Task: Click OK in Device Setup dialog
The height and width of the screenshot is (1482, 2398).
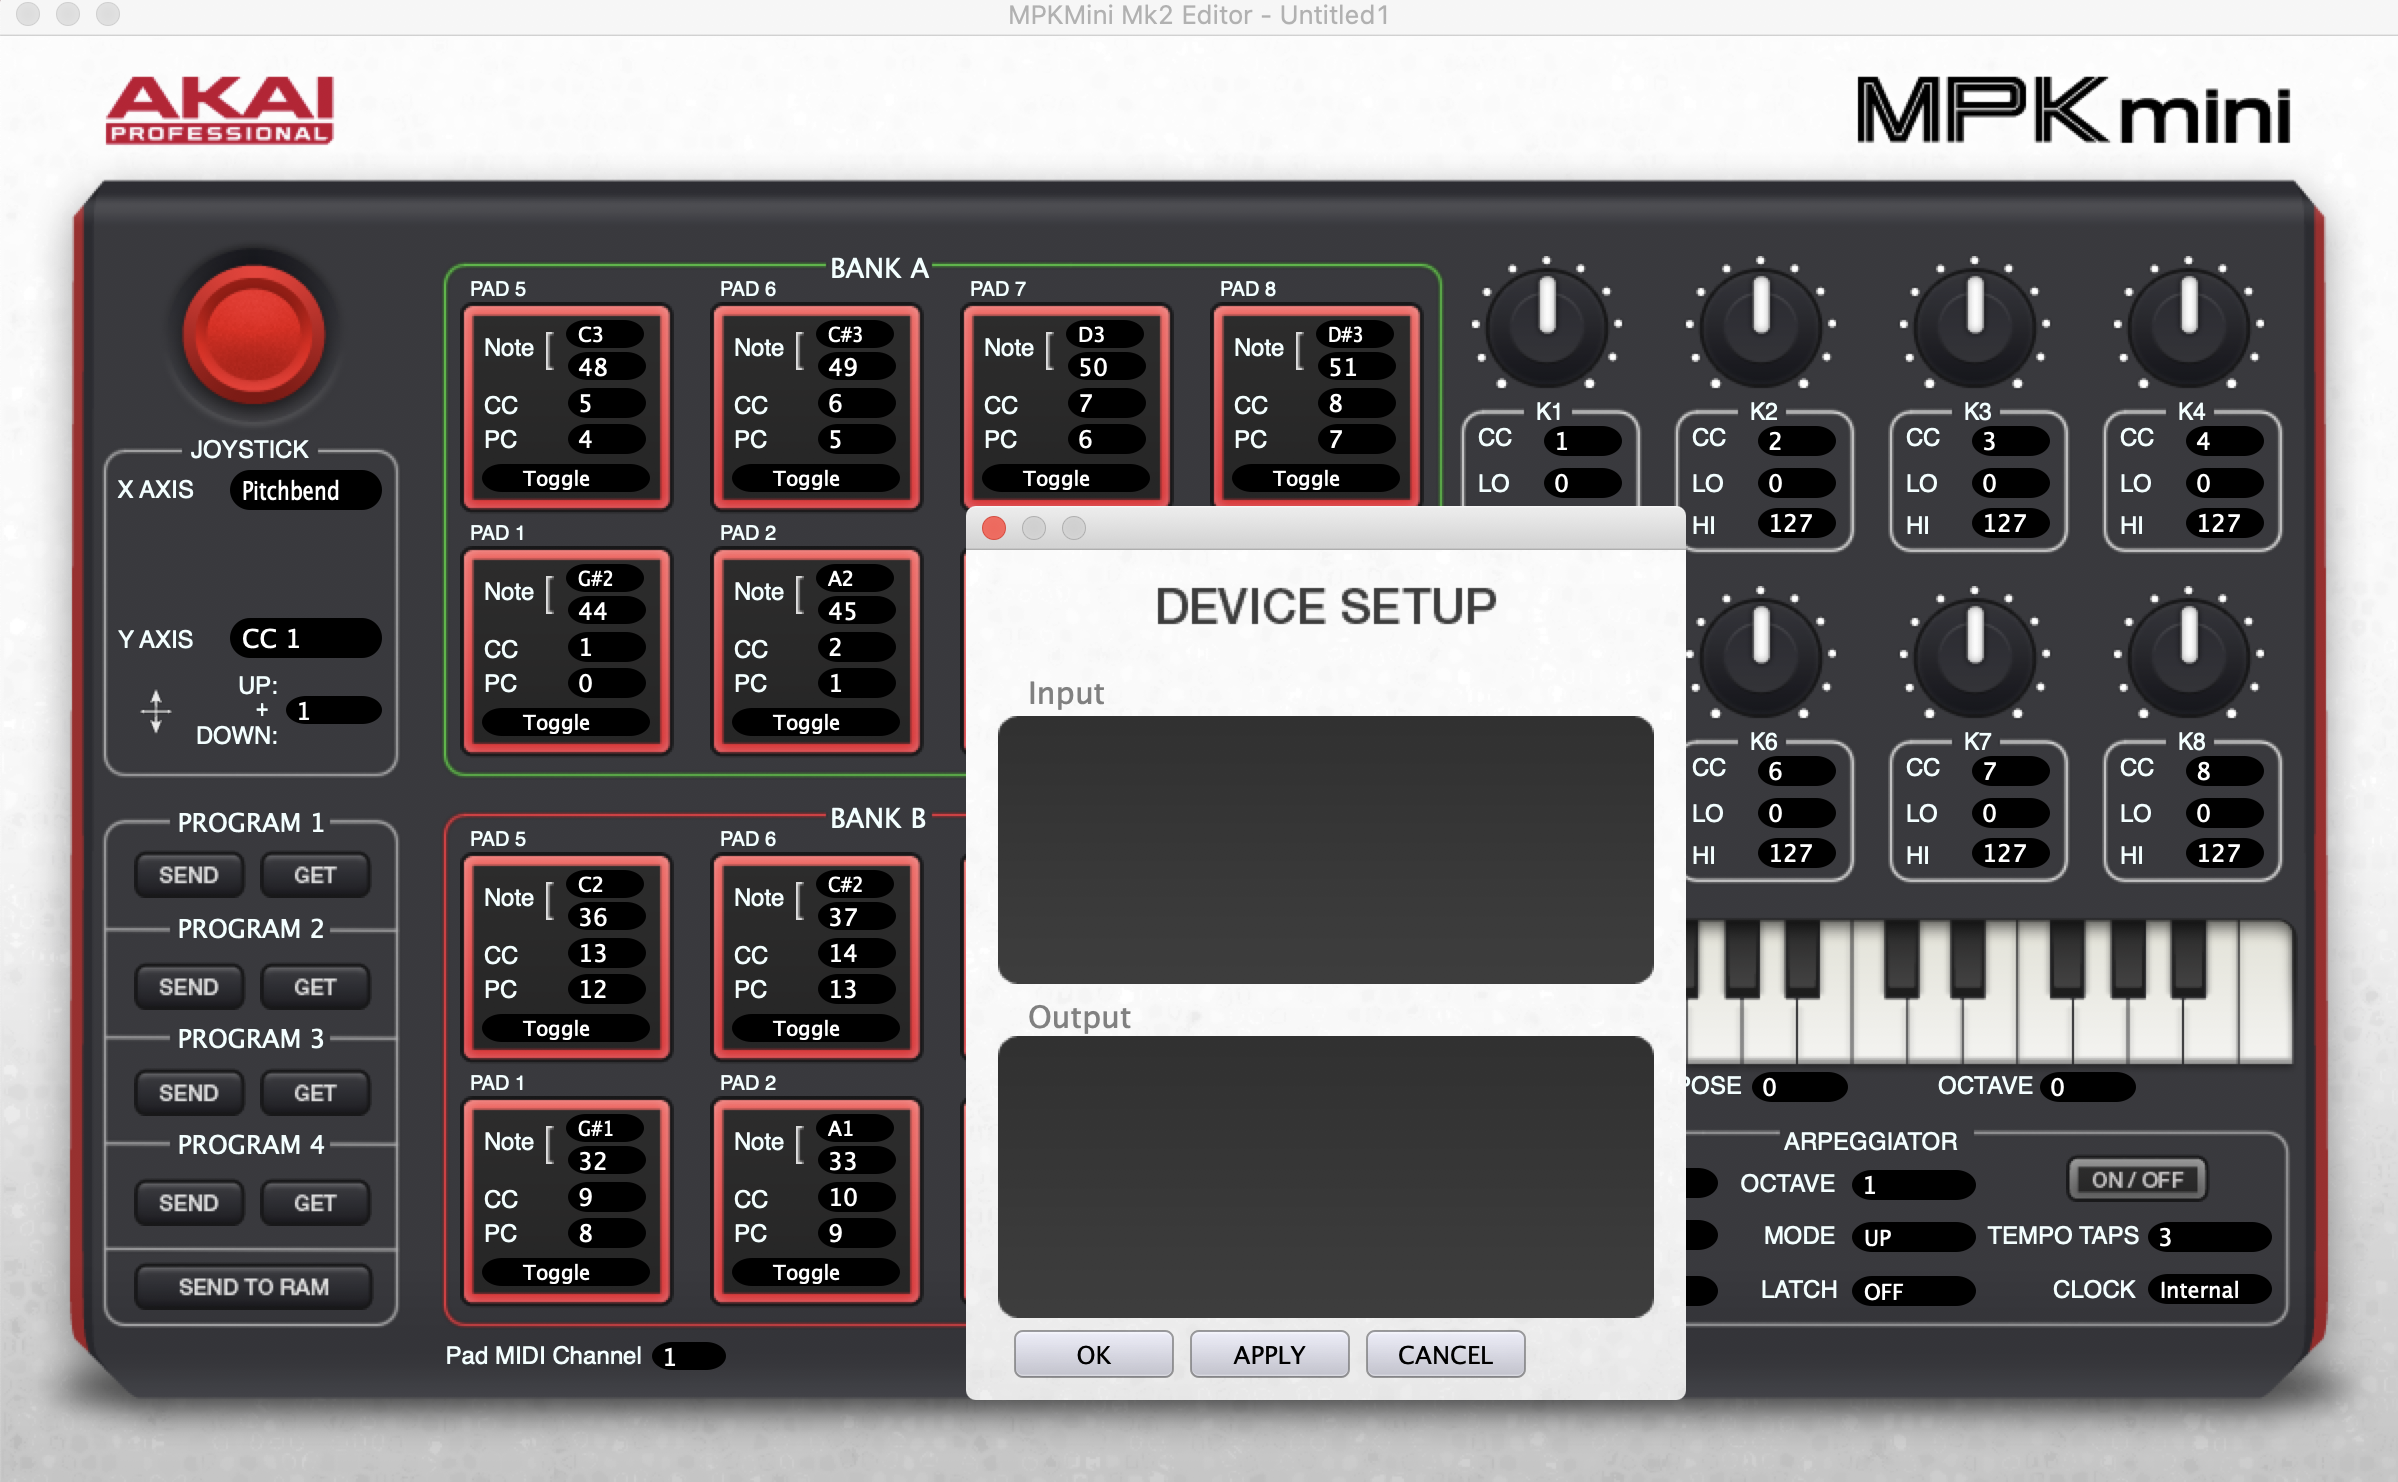Action: [1093, 1355]
